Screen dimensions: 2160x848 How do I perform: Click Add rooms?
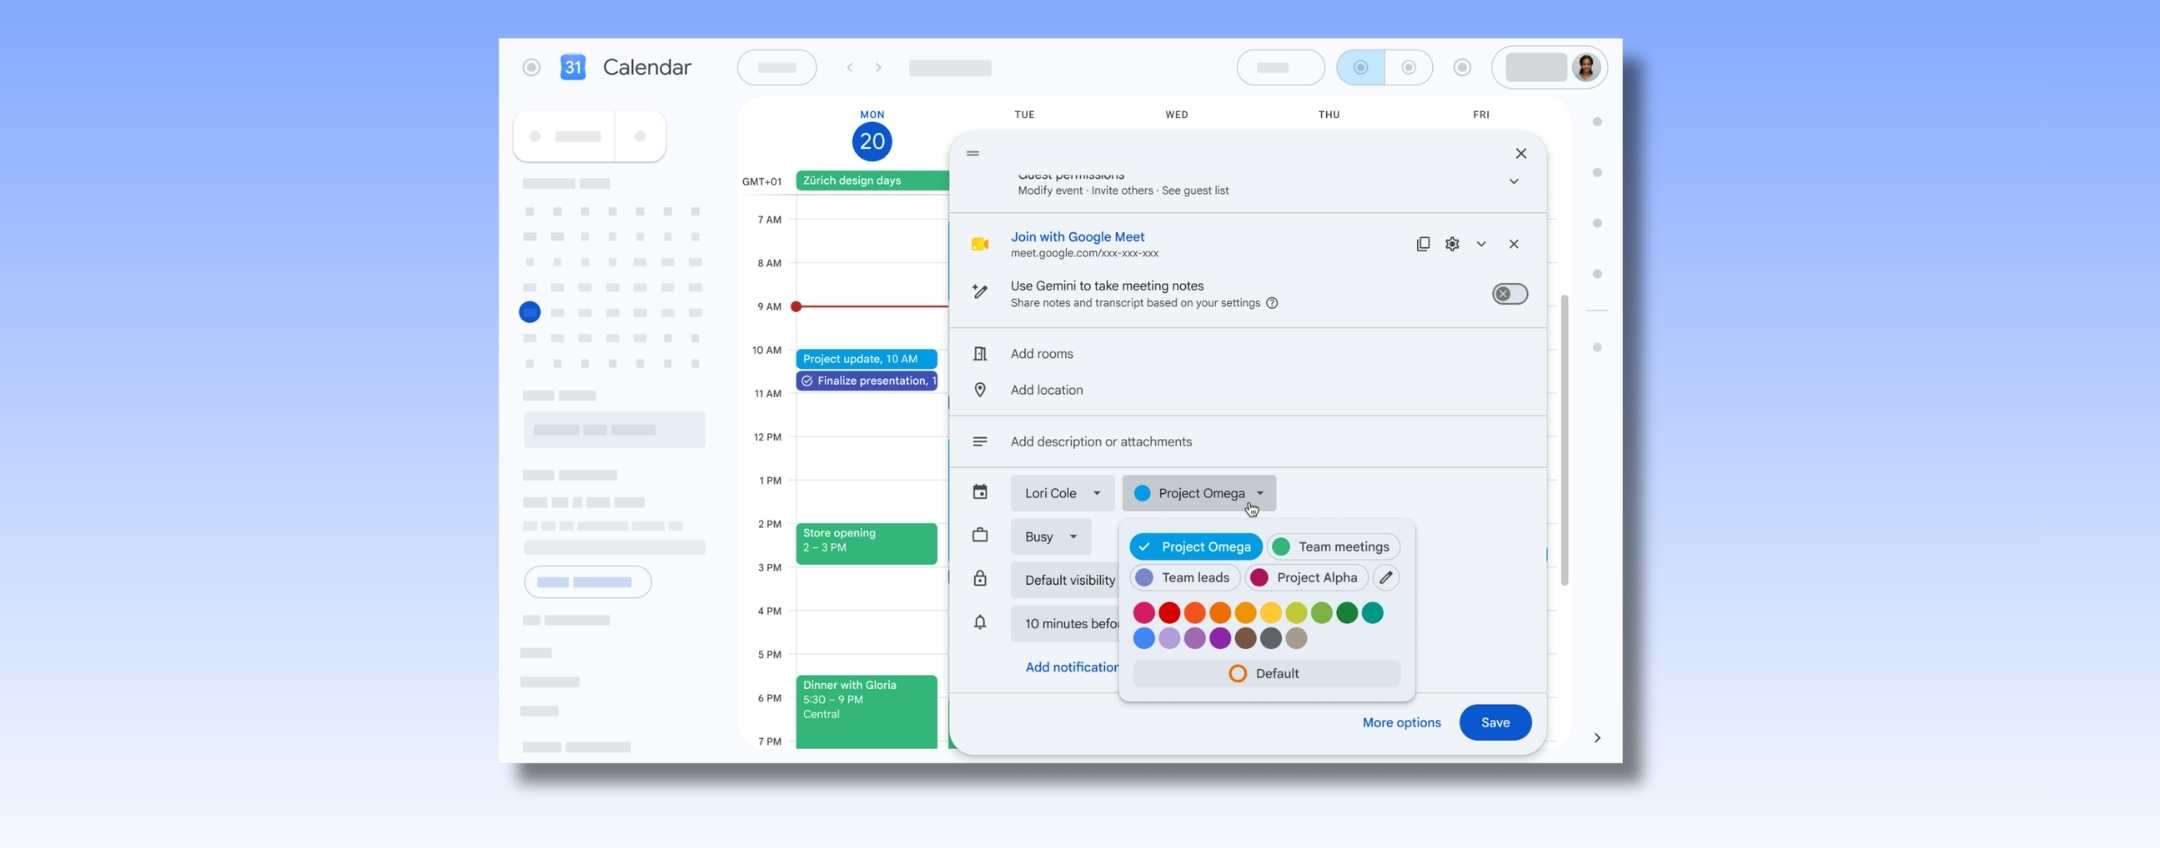[1041, 354]
